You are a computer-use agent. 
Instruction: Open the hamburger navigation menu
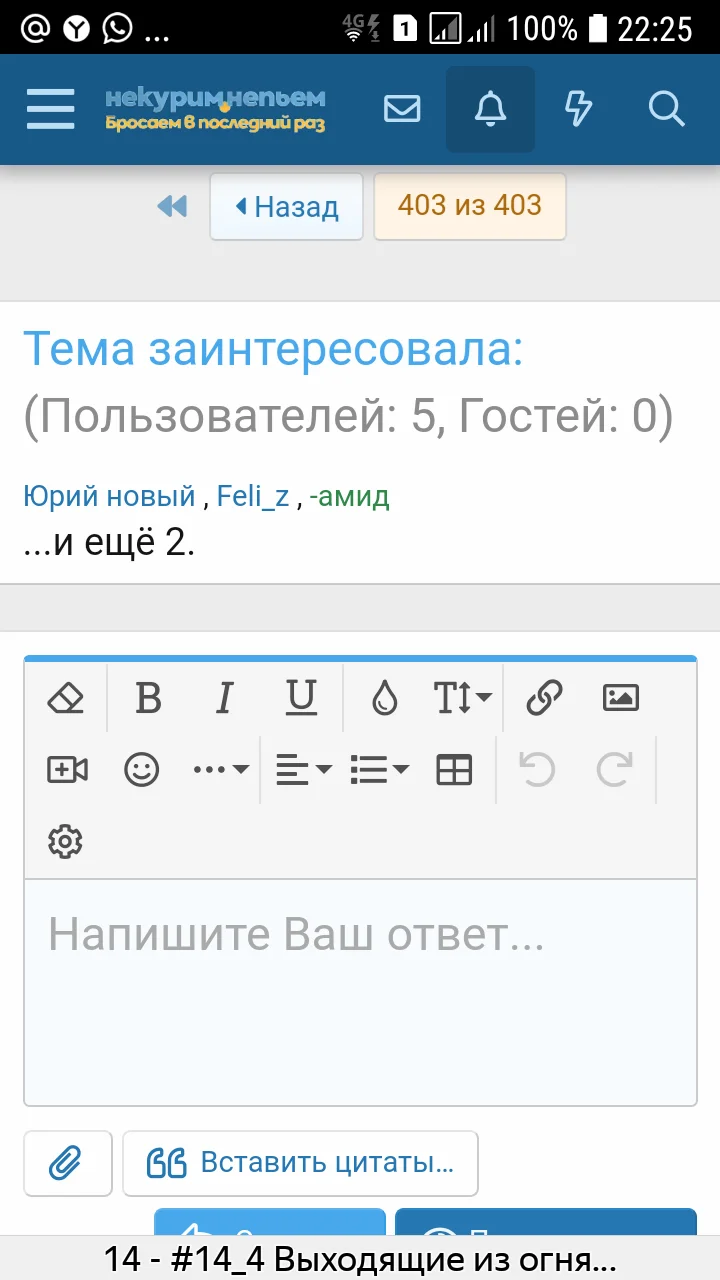(50, 109)
